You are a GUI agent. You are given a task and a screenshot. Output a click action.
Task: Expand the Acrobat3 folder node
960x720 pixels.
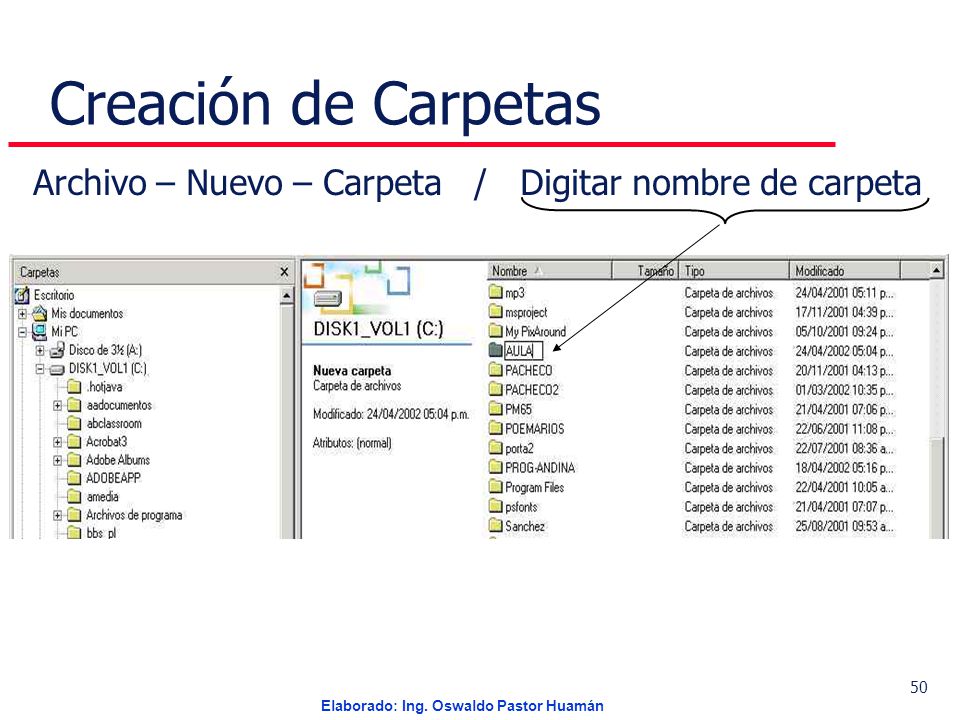[58, 442]
